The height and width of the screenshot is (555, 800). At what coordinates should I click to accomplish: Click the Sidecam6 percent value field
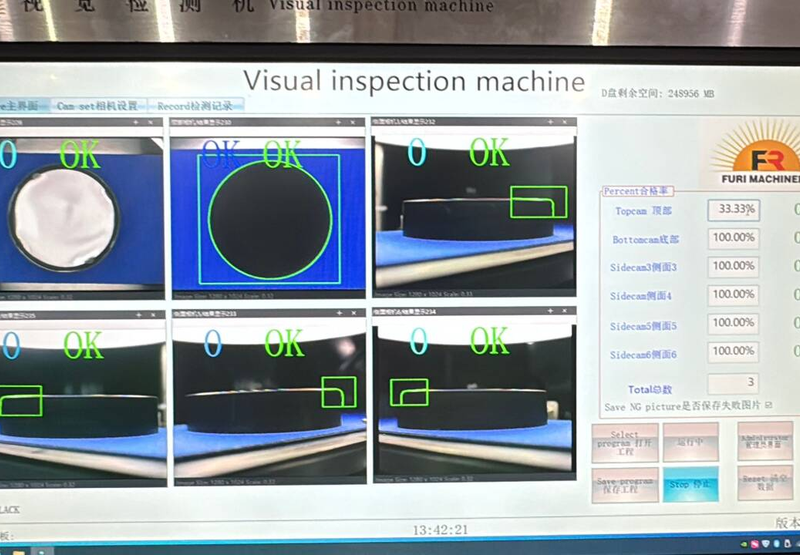(x=733, y=351)
